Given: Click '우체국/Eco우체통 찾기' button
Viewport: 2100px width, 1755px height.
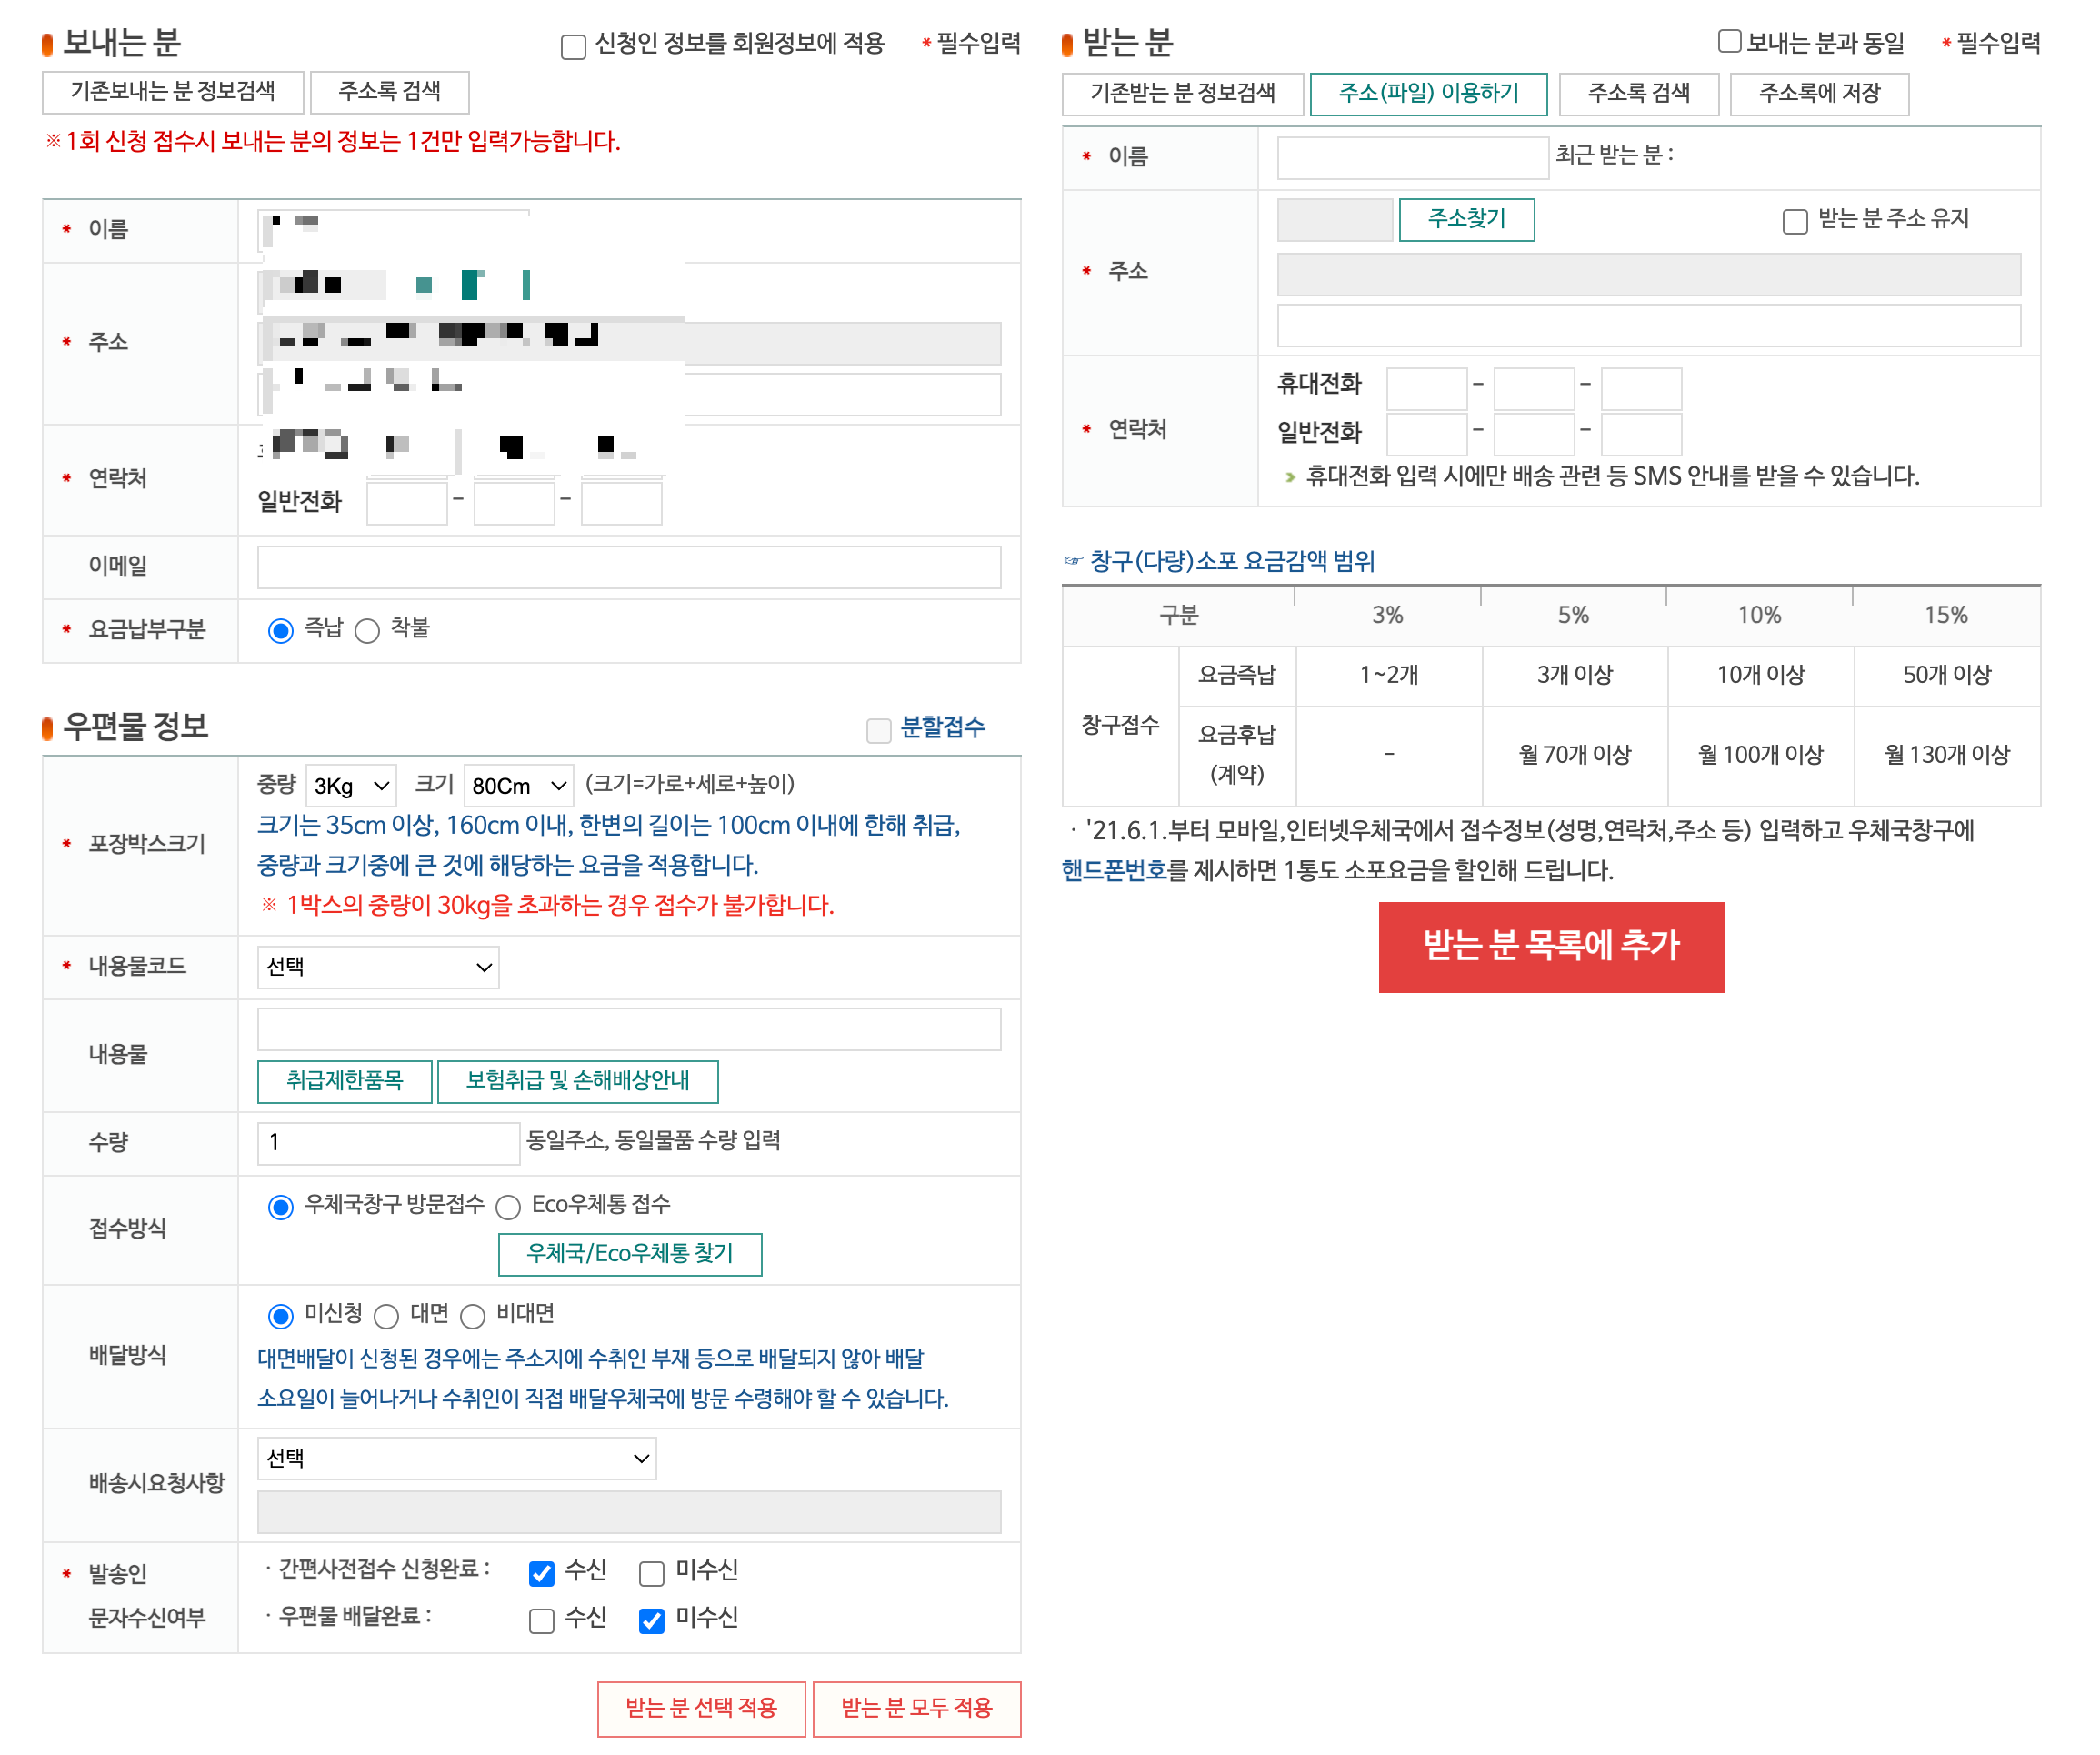Looking at the screenshot, I should tap(629, 1254).
